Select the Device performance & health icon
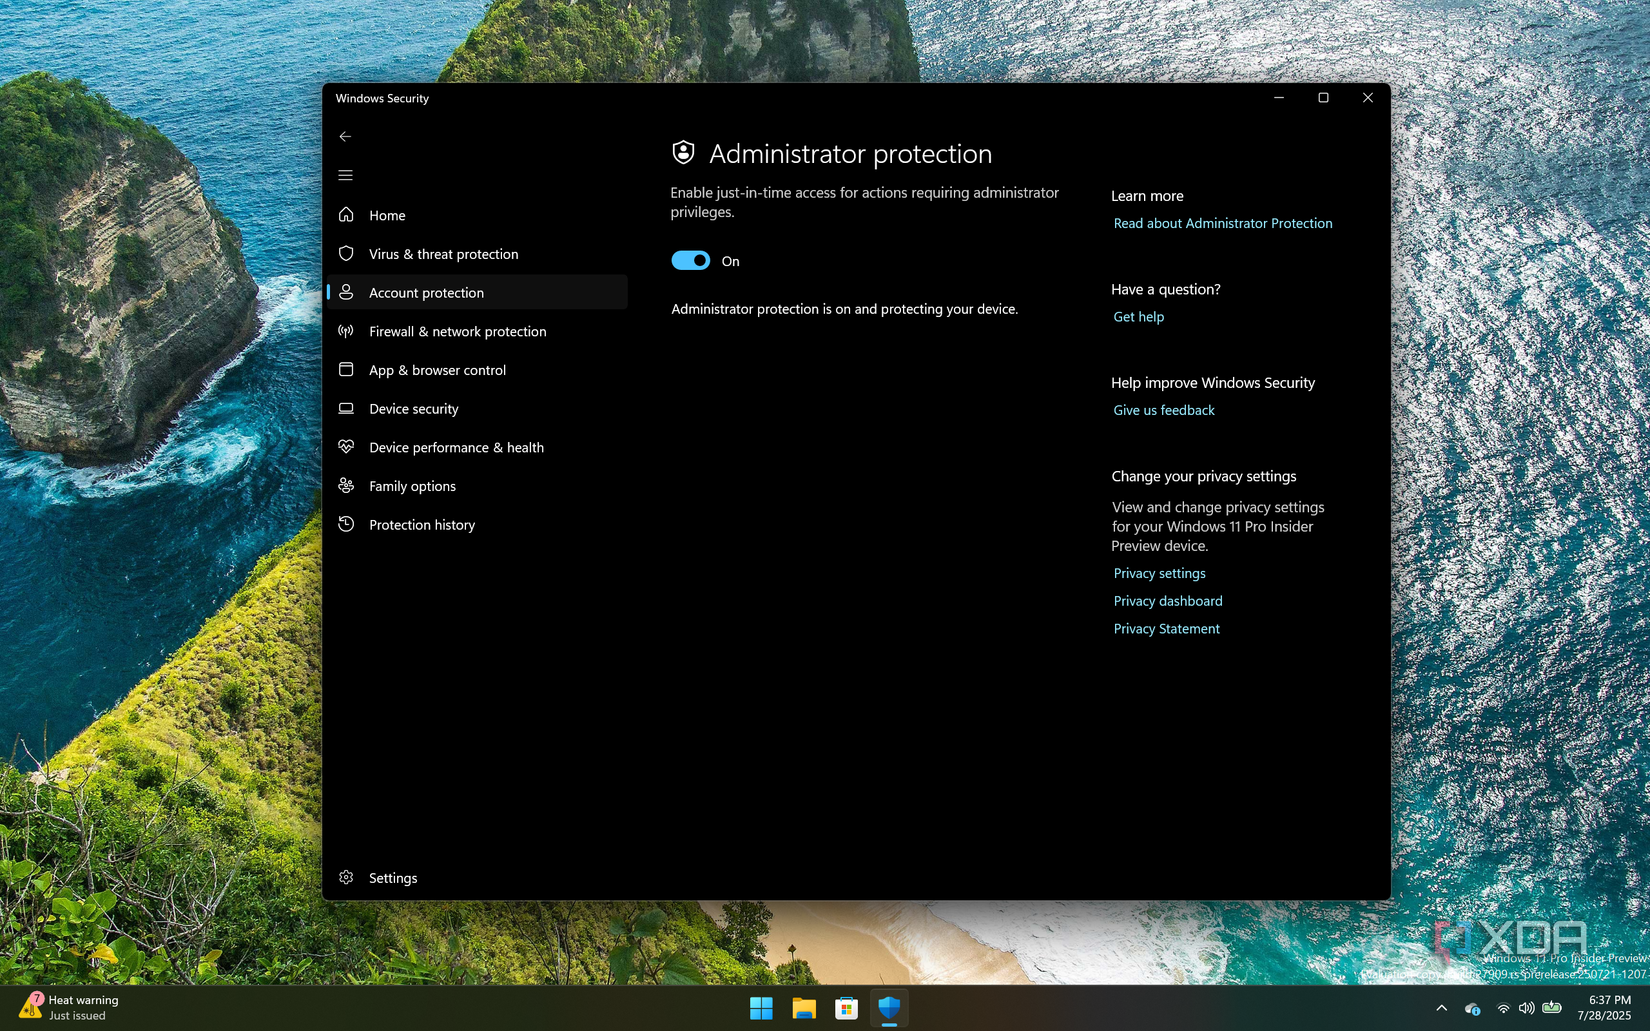Screen dimensions: 1650x1031 [345, 447]
